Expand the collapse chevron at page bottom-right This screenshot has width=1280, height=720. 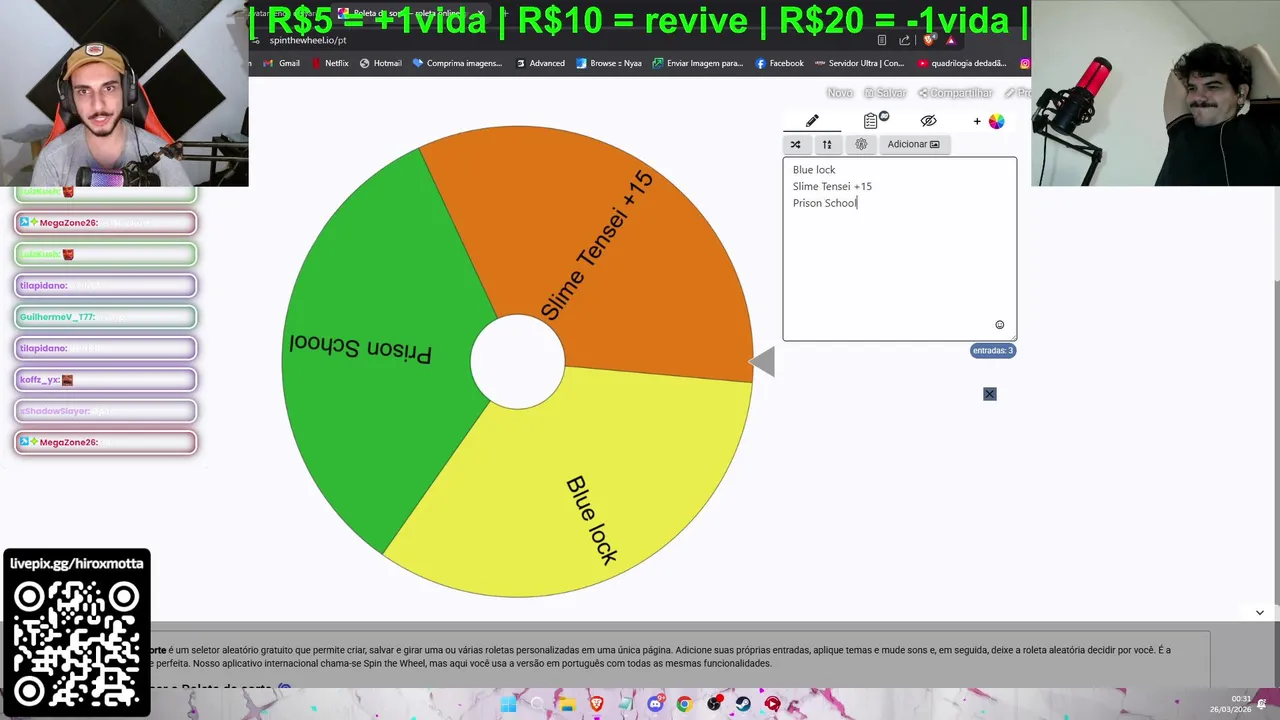(1260, 612)
